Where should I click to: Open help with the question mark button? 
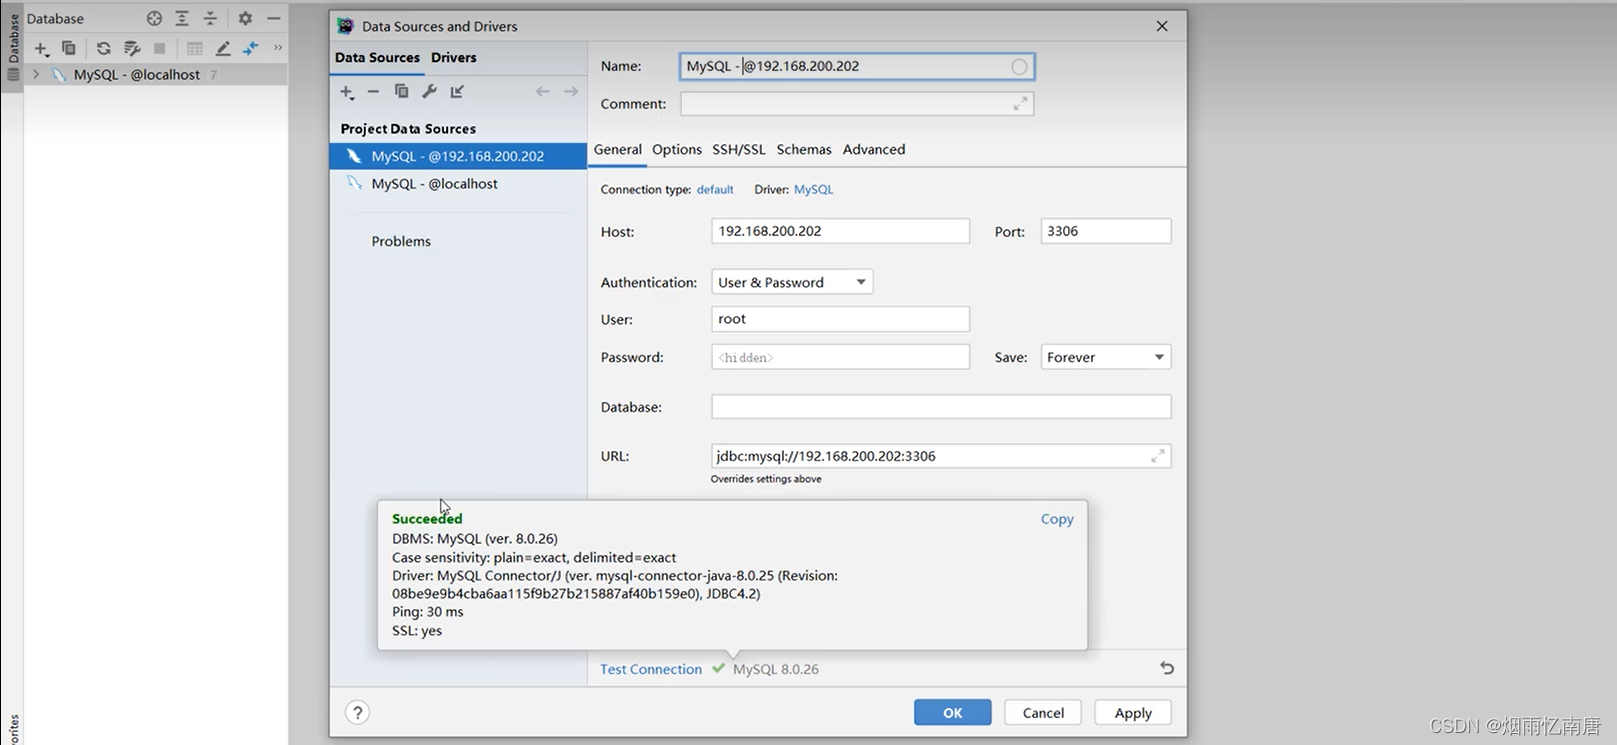click(357, 713)
